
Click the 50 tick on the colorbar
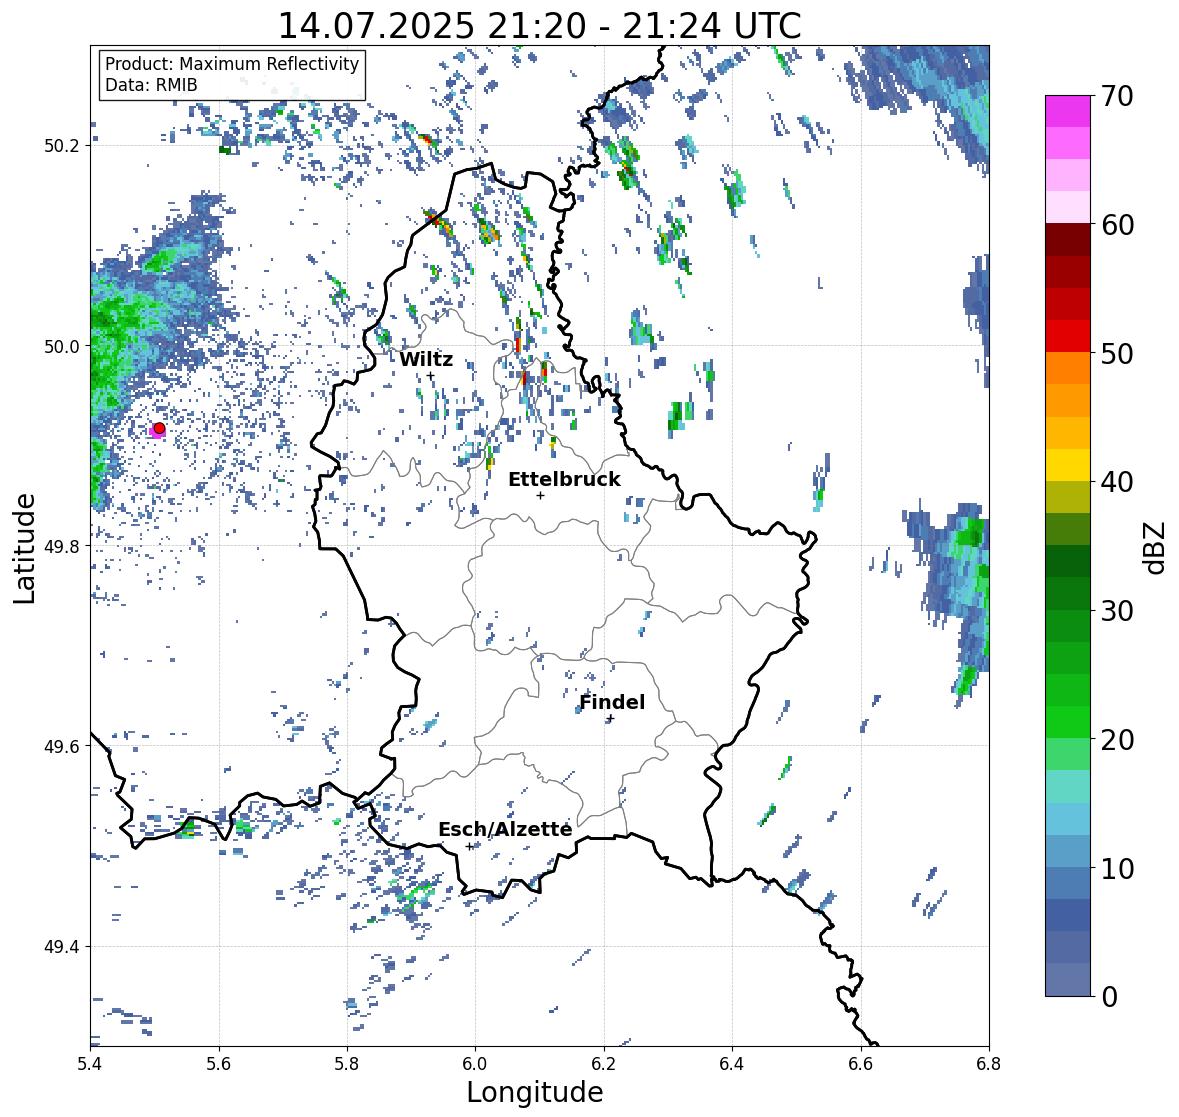[1117, 353]
